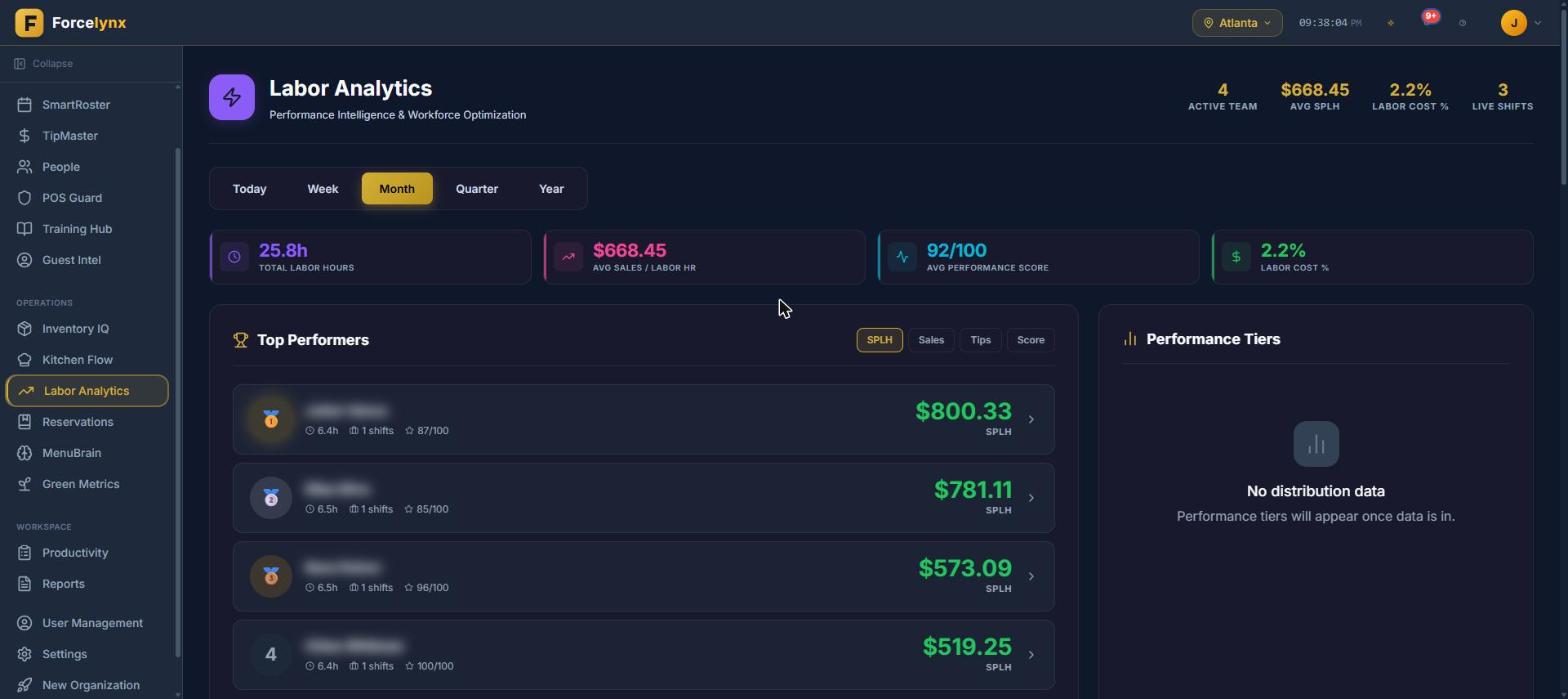Open POS Guard shield icon
1568x699 pixels.
(25, 198)
